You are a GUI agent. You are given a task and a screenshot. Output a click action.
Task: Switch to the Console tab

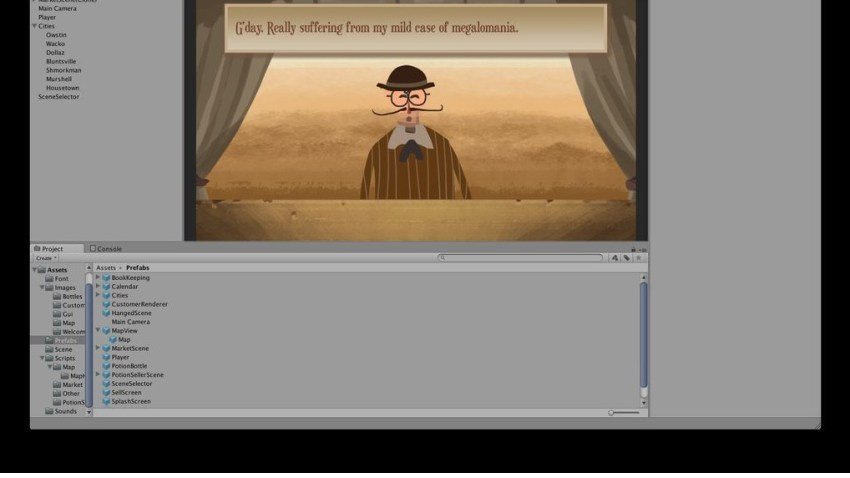point(106,249)
